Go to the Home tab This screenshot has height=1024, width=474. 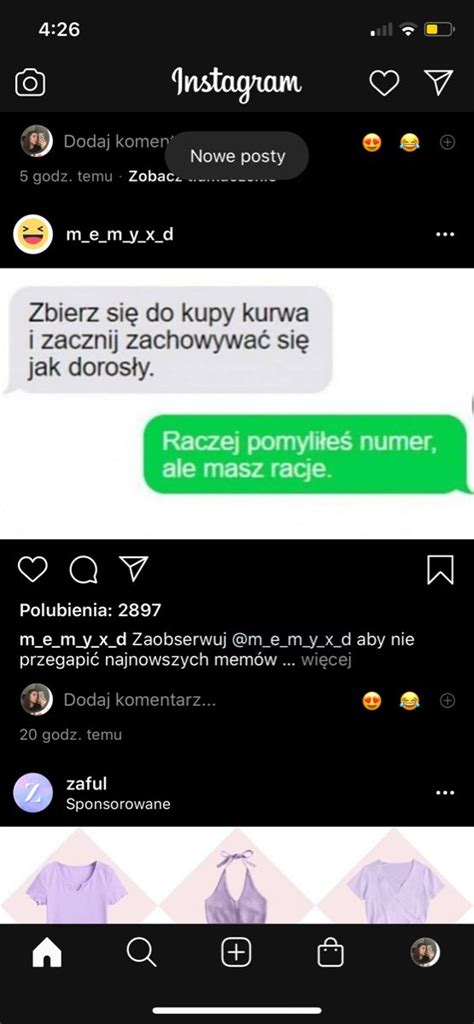tap(47, 953)
